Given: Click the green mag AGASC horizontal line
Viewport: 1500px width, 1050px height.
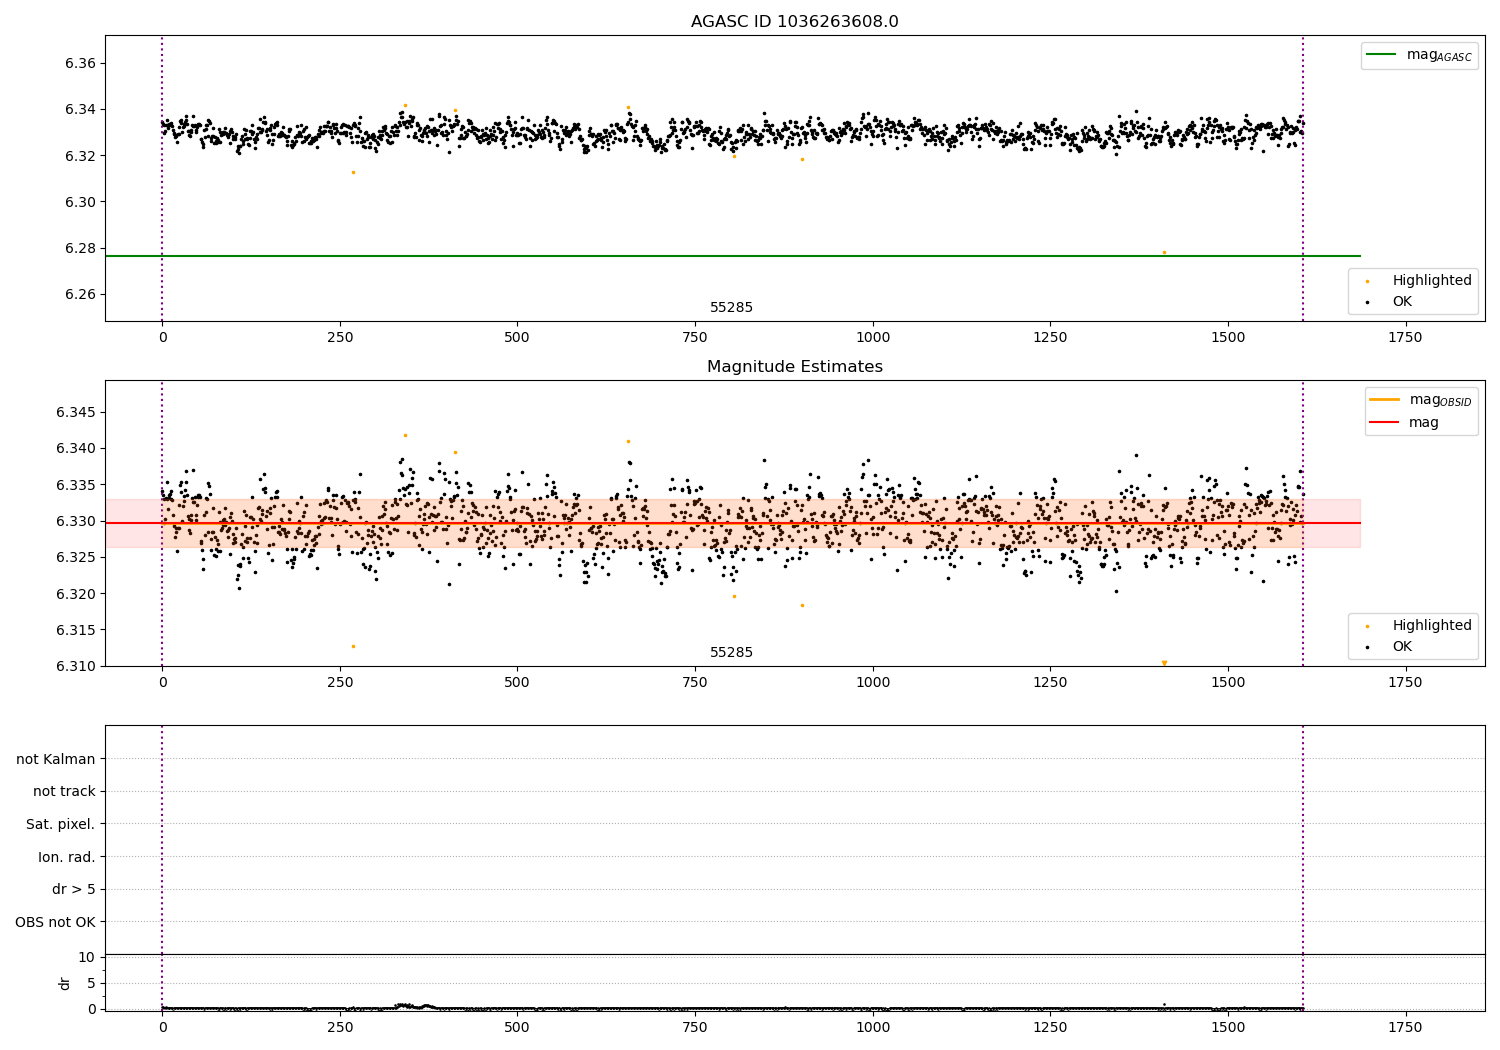Looking at the screenshot, I should point(732,256).
